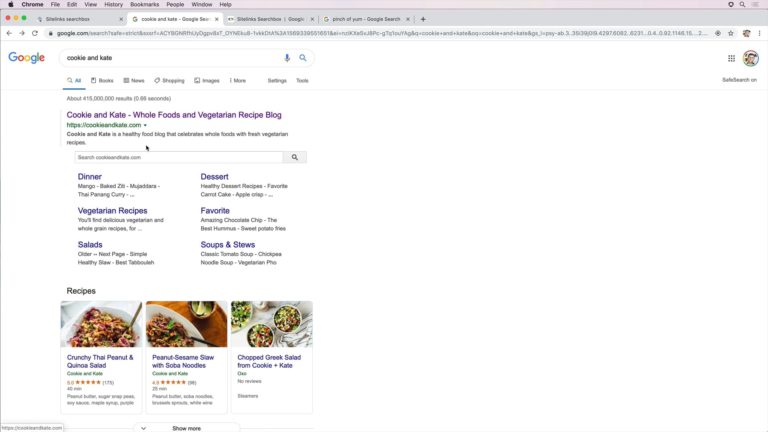Click the Google logo
768x432 pixels.
(x=26, y=58)
